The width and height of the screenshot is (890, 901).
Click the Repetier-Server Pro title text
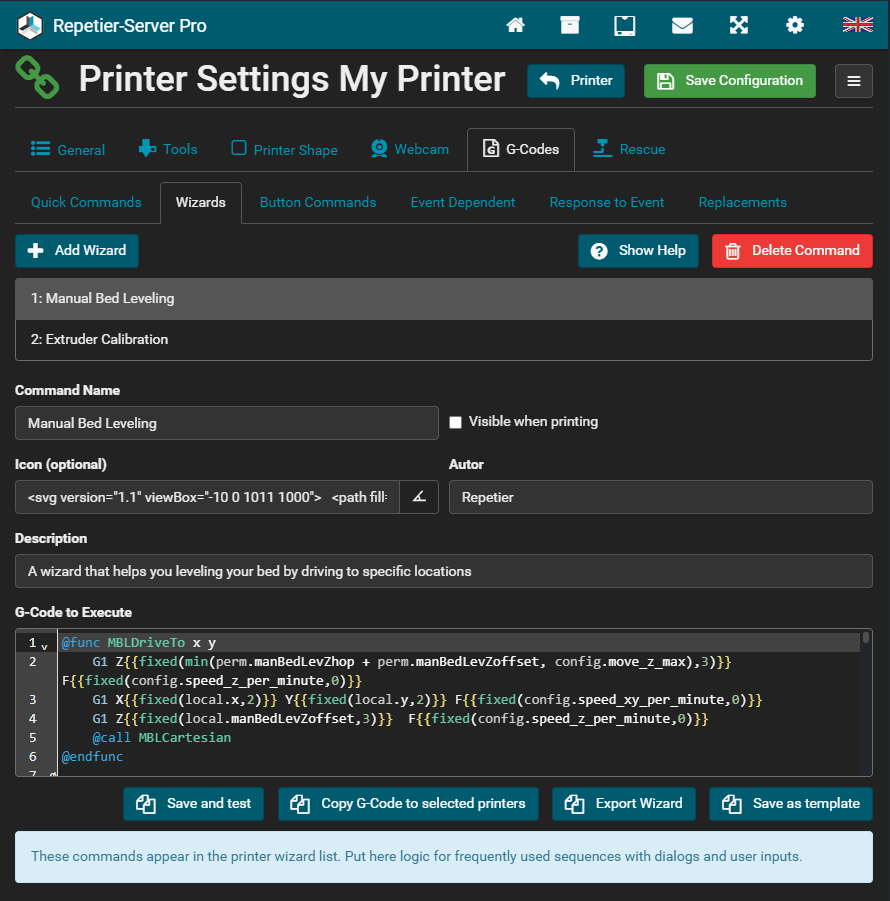tap(130, 26)
